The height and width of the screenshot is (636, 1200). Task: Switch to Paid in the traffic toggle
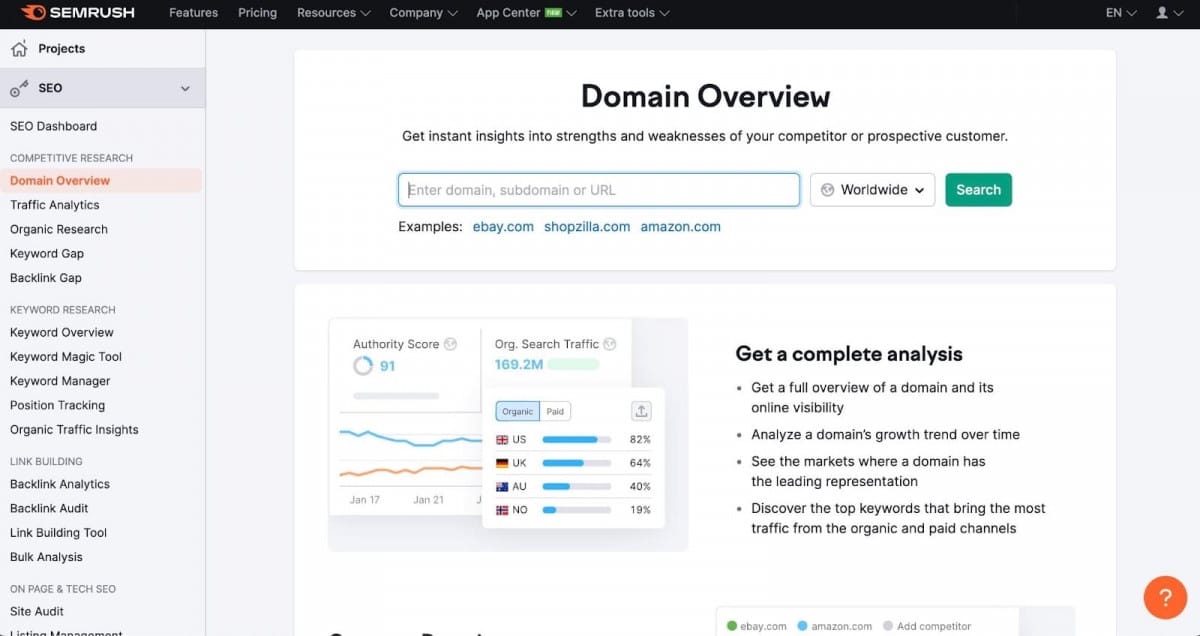point(555,411)
